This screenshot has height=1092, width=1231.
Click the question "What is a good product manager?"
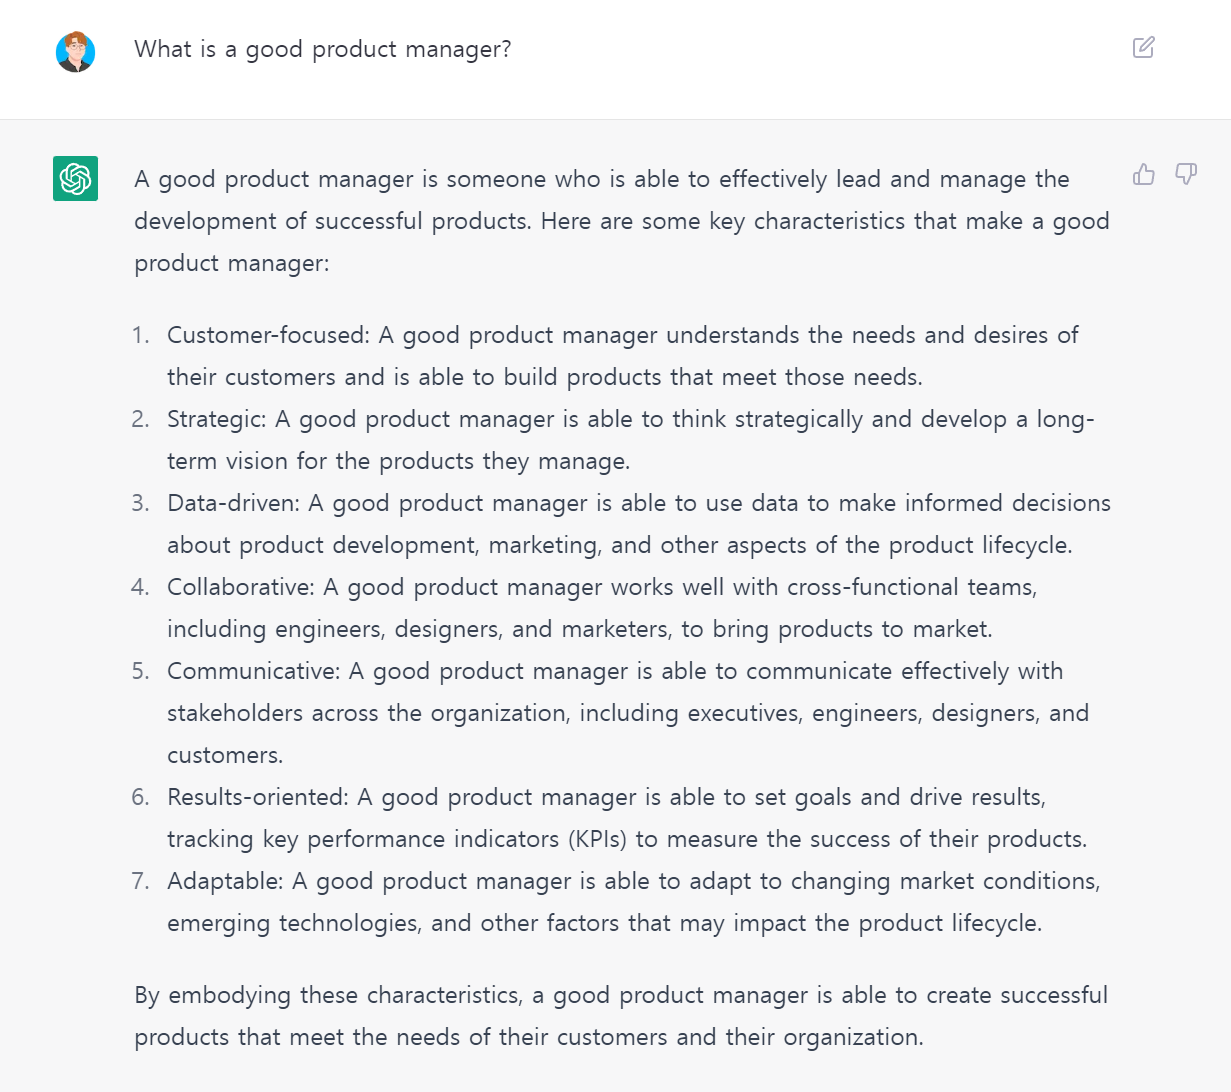coord(323,49)
